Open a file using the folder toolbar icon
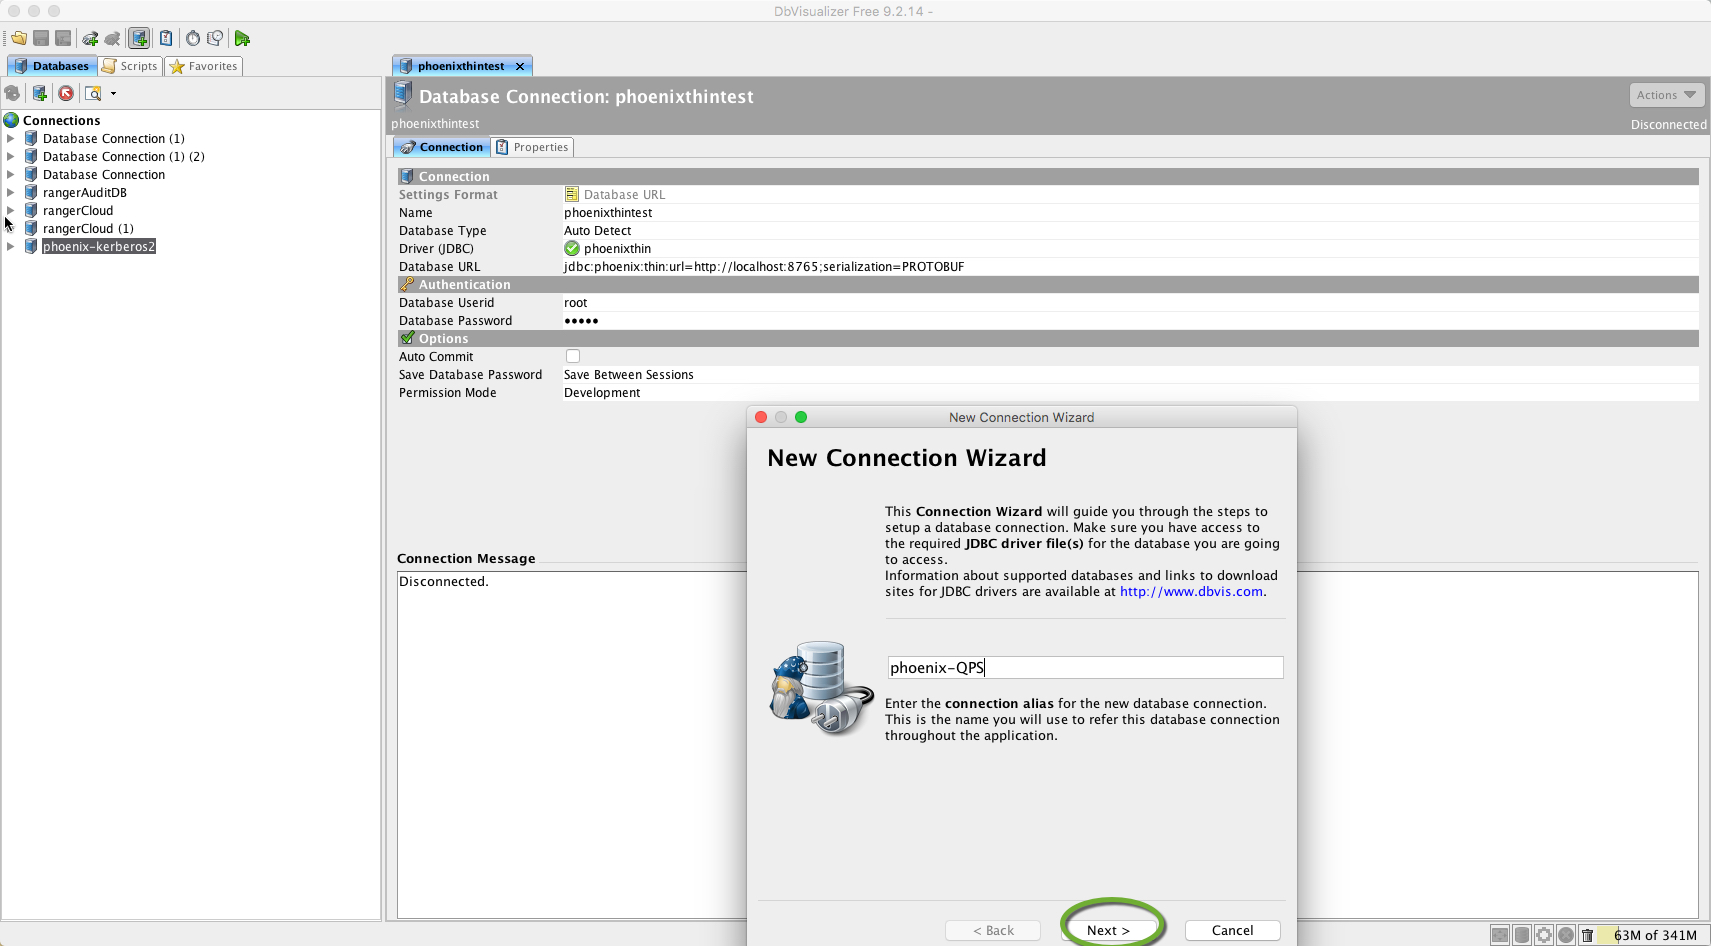The image size is (1711, 946). coord(18,38)
